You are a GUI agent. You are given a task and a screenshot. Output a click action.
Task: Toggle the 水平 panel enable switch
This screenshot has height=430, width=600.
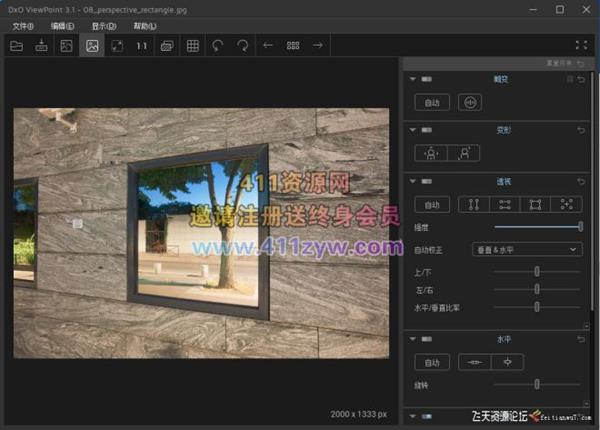427,340
